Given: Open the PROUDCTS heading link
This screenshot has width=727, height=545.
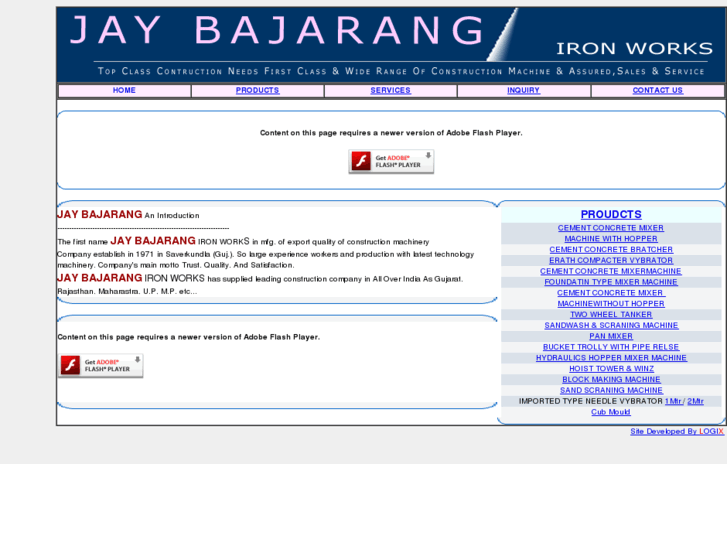Looking at the screenshot, I should (x=611, y=214).
